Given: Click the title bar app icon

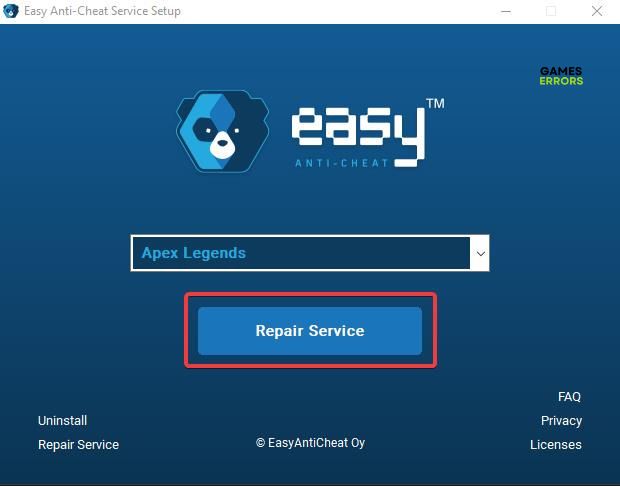Looking at the screenshot, I should (x=11, y=11).
